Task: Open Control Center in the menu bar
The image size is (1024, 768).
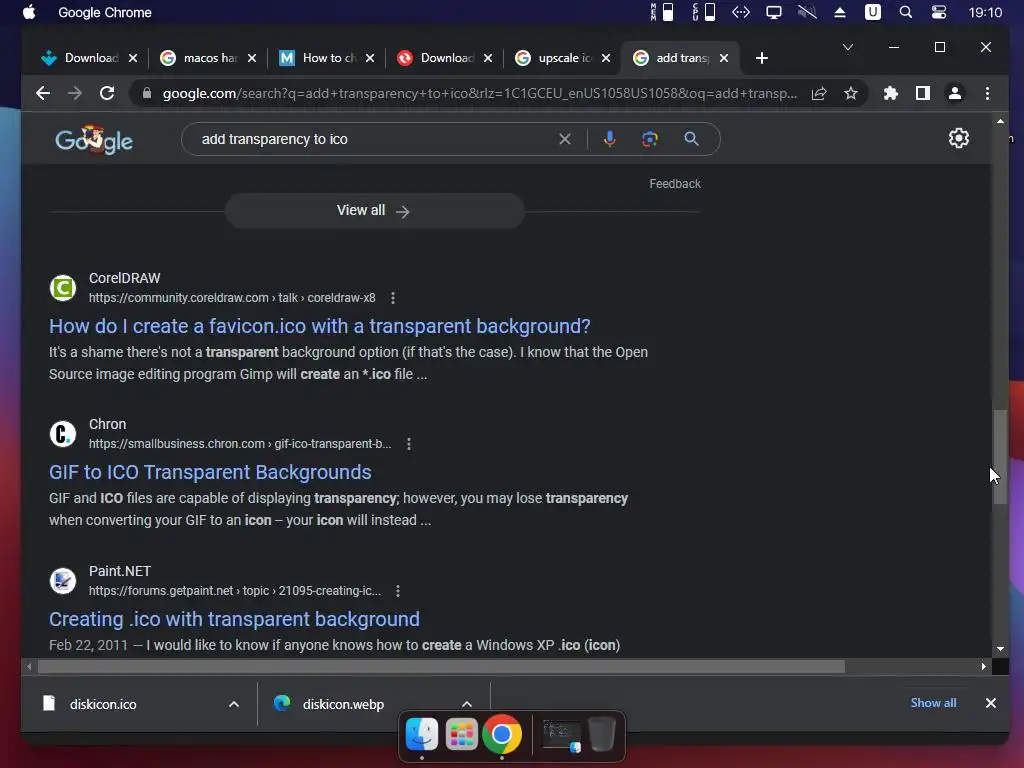Action: pos(938,12)
